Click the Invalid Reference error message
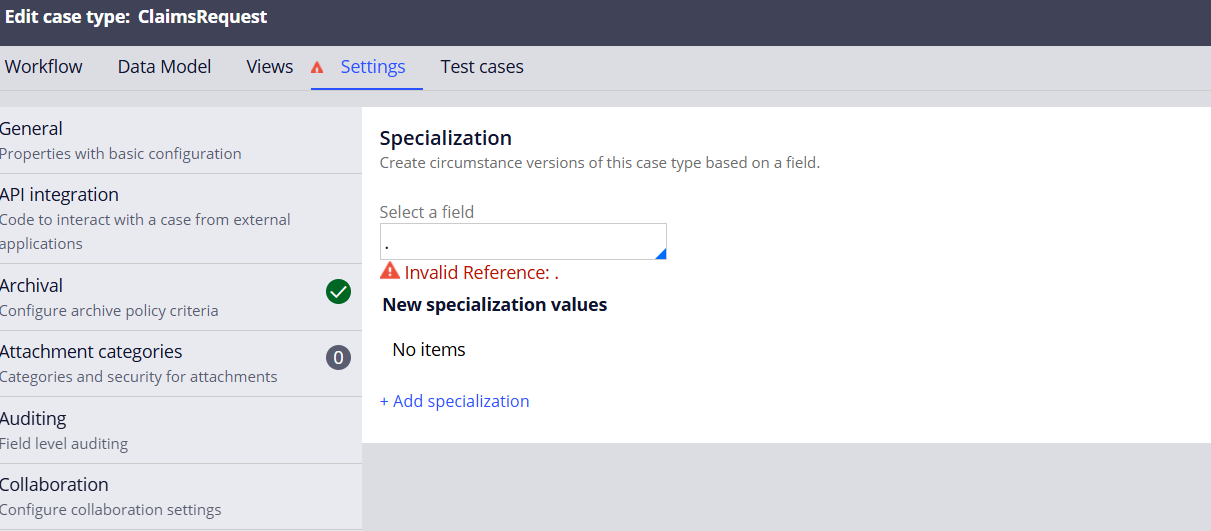Image resolution: width=1211 pixels, height=531 pixels. 481,273
